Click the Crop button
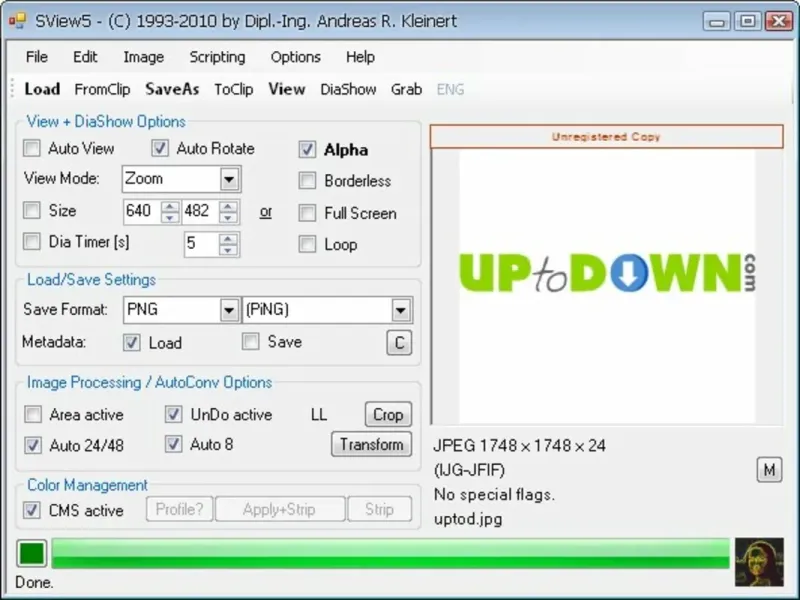The width and height of the screenshot is (800, 600). 388,414
